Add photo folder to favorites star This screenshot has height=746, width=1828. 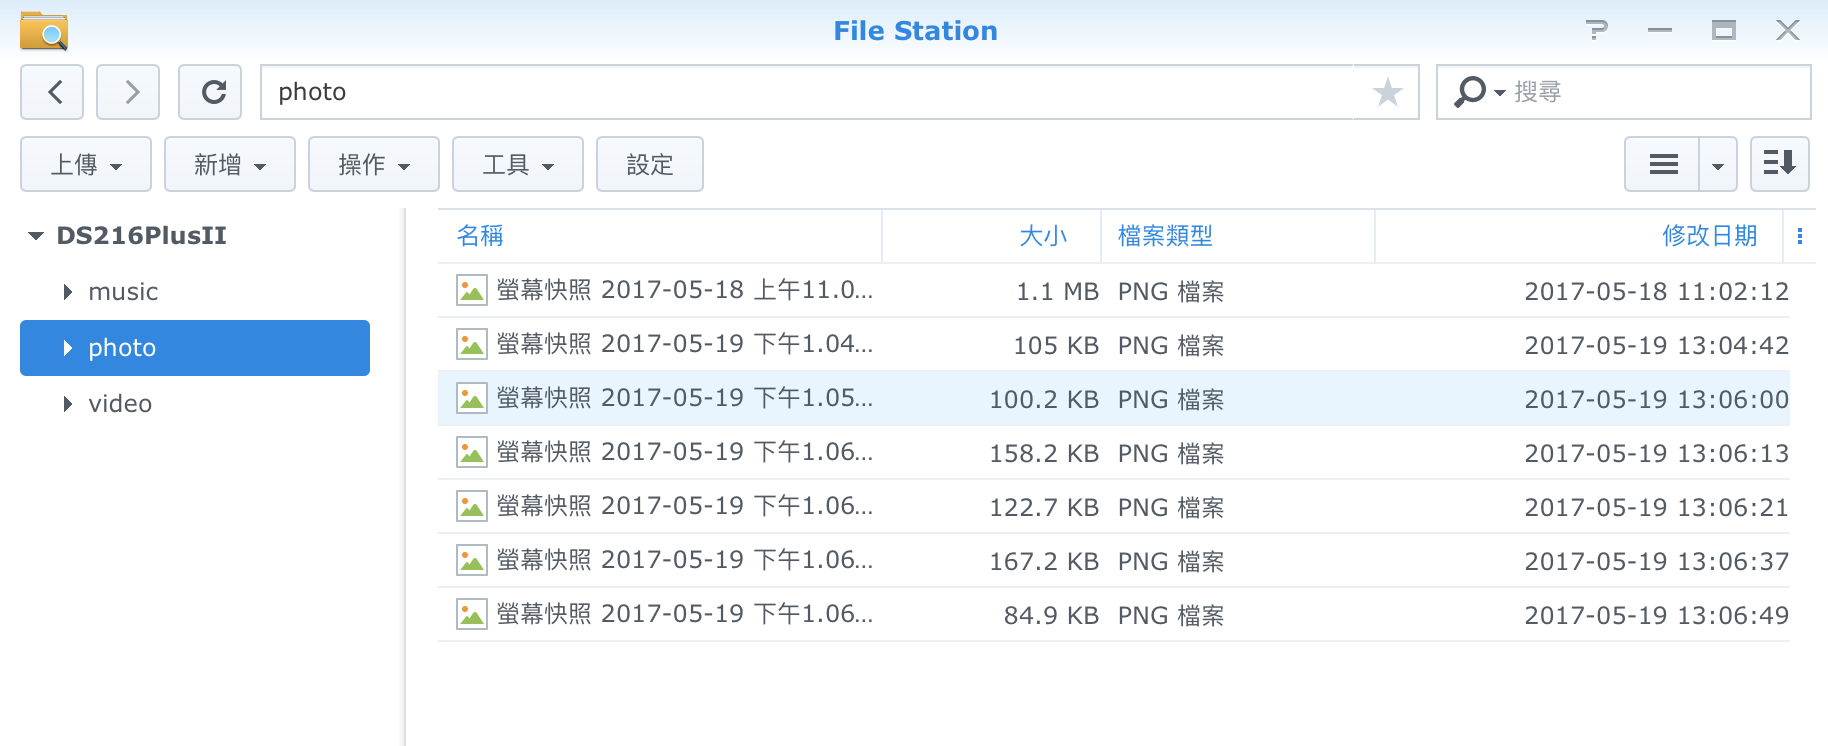[x=1387, y=92]
